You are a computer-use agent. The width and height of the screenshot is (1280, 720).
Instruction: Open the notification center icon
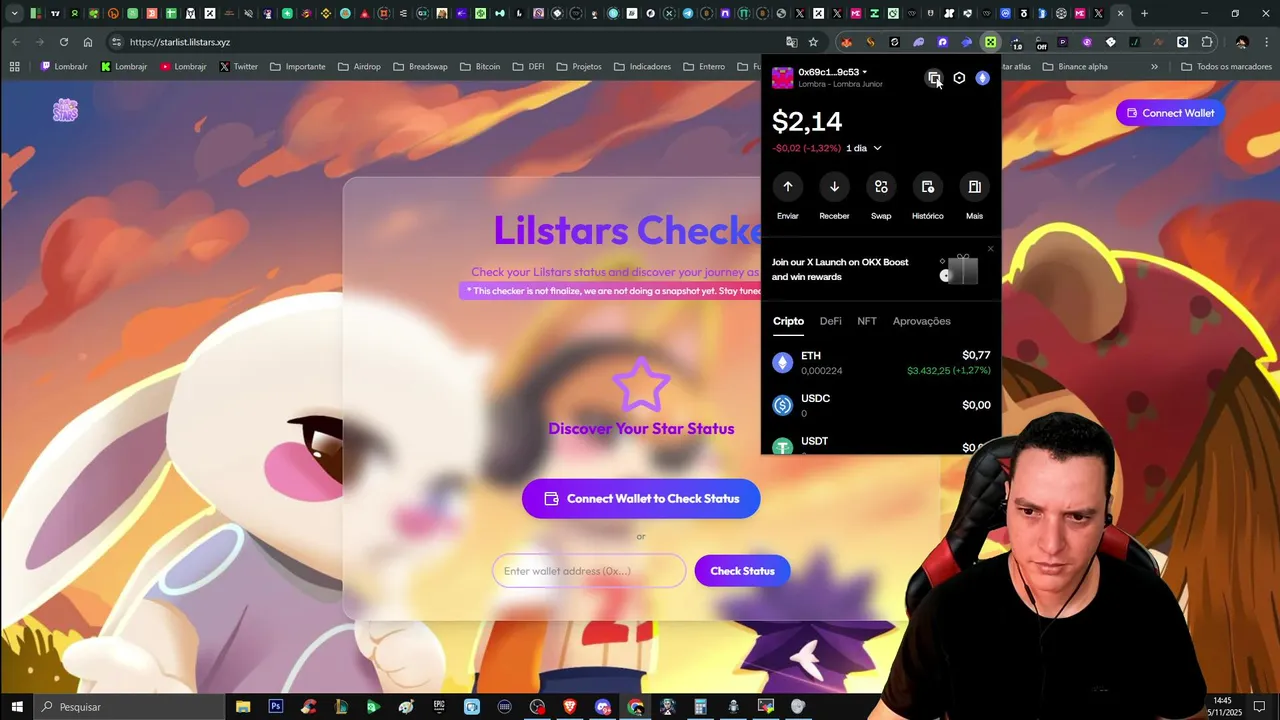point(1260,706)
